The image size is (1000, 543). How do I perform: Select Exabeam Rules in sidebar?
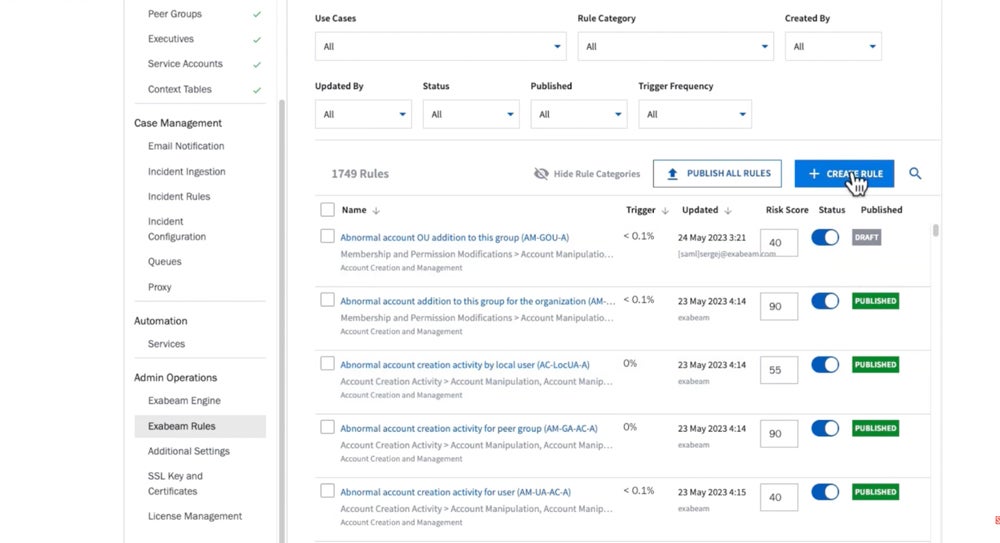(200, 426)
